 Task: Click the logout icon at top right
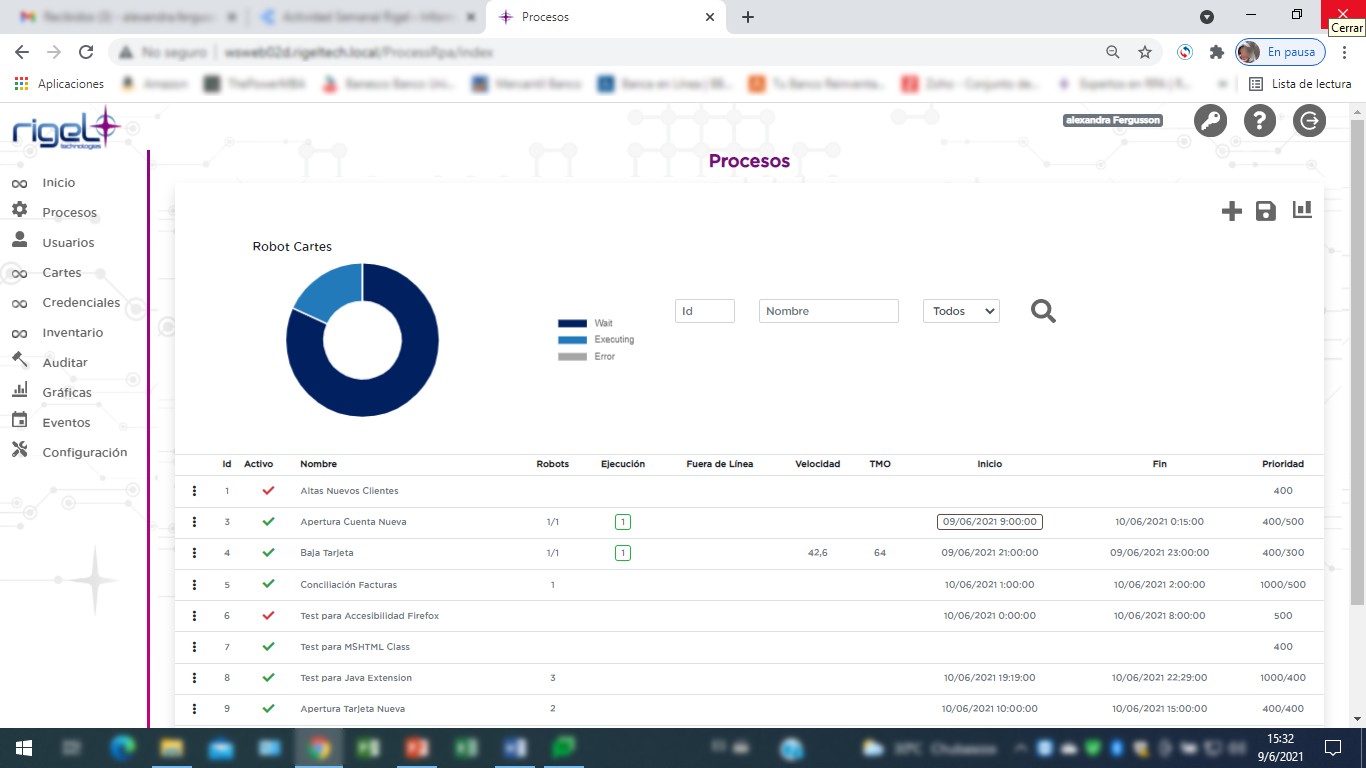pos(1309,120)
